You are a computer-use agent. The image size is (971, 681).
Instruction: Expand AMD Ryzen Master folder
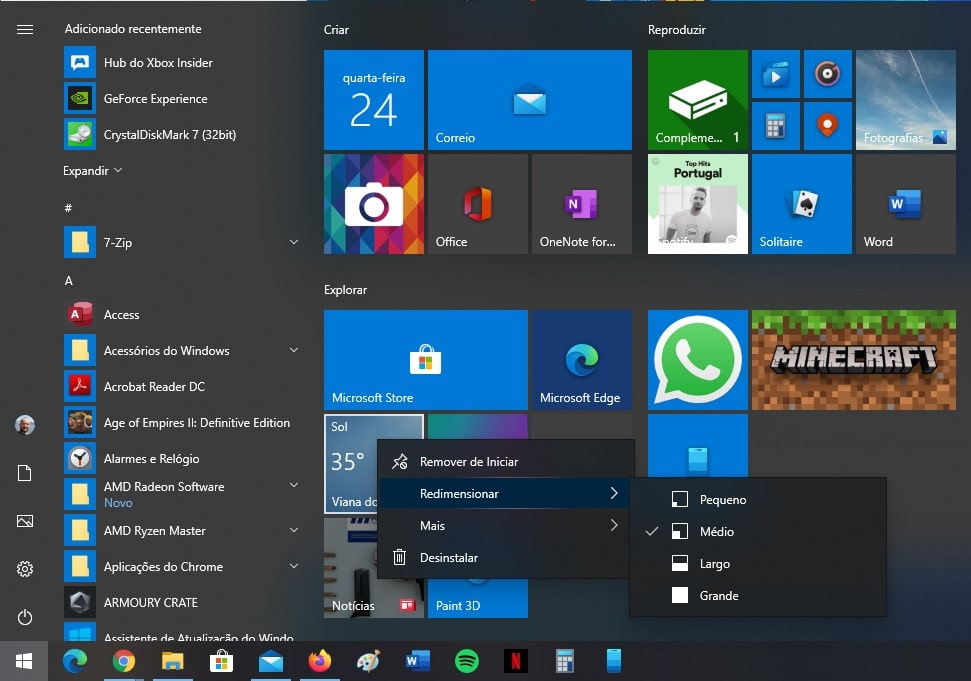294,530
